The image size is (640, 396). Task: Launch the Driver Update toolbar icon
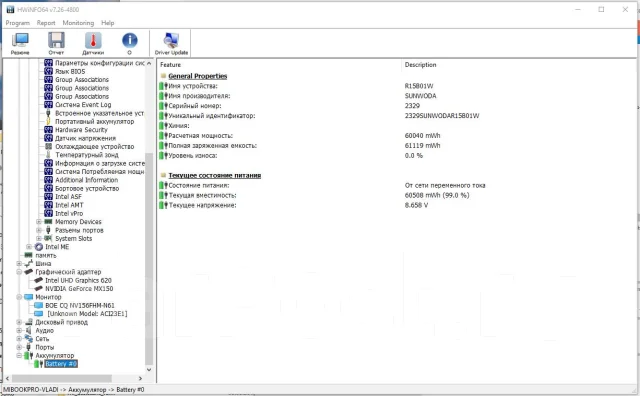click(x=171, y=40)
